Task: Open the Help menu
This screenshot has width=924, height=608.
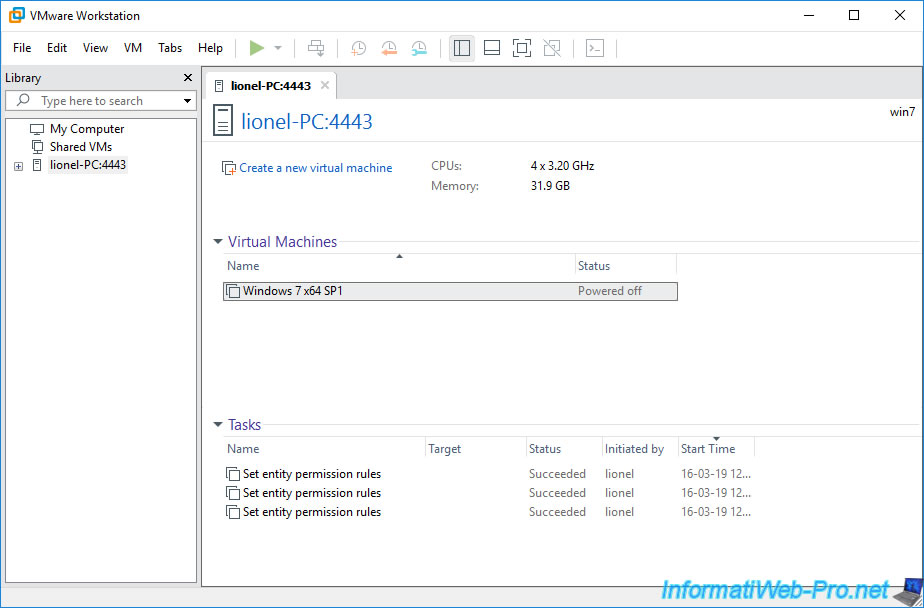Action: (210, 48)
